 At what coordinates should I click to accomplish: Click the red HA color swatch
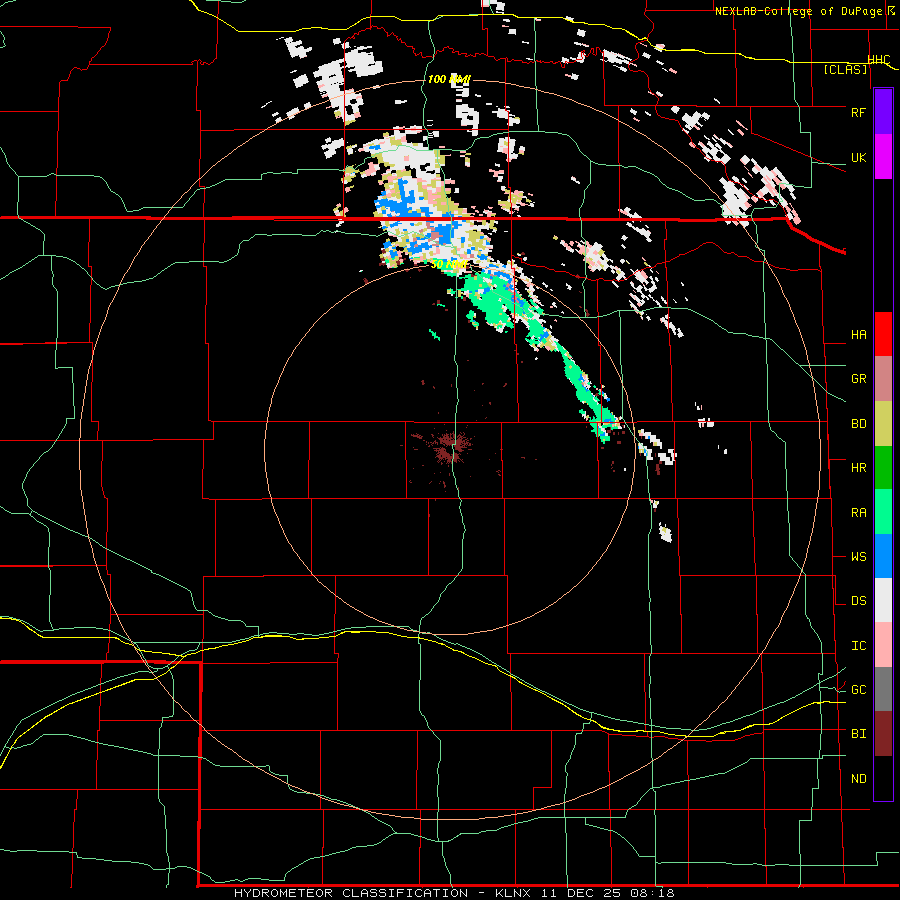[883, 334]
